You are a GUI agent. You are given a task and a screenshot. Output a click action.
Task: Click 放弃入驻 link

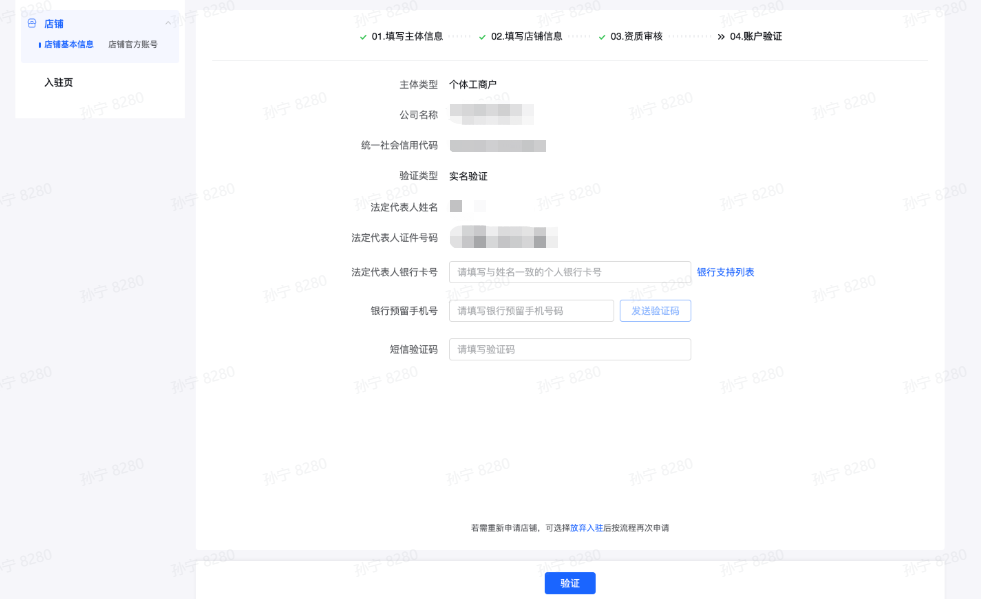click(x=586, y=528)
